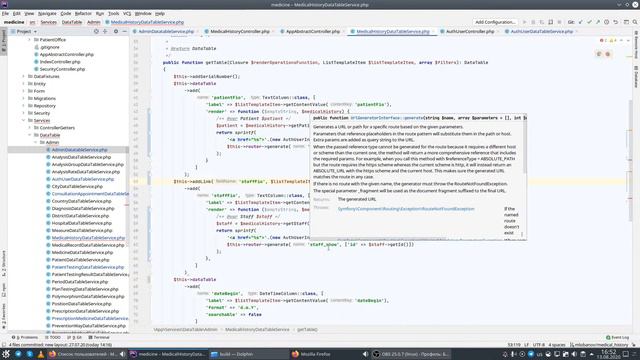Click the locate file target icon in Project panel
This screenshot has width=640, height=360.
point(96,31)
